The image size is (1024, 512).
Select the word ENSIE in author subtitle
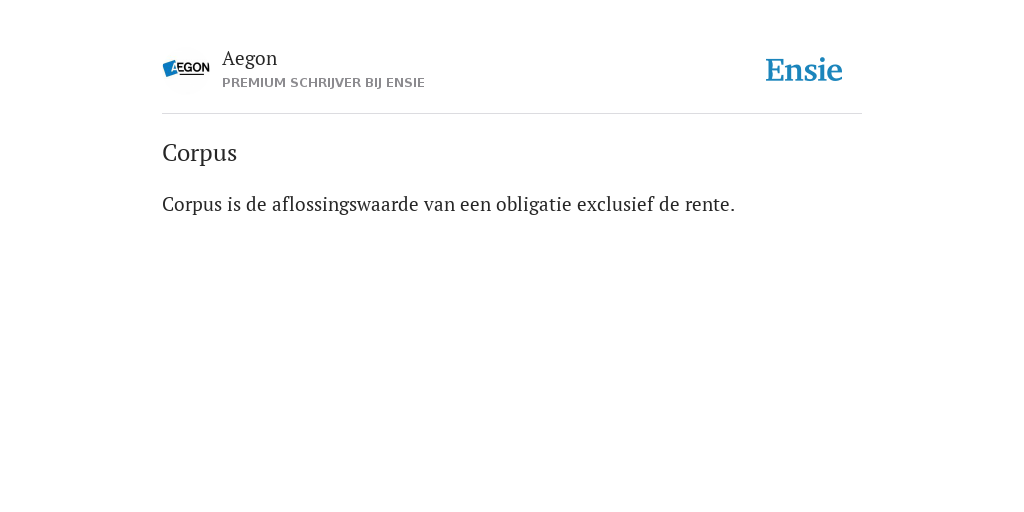tap(406, 83)
